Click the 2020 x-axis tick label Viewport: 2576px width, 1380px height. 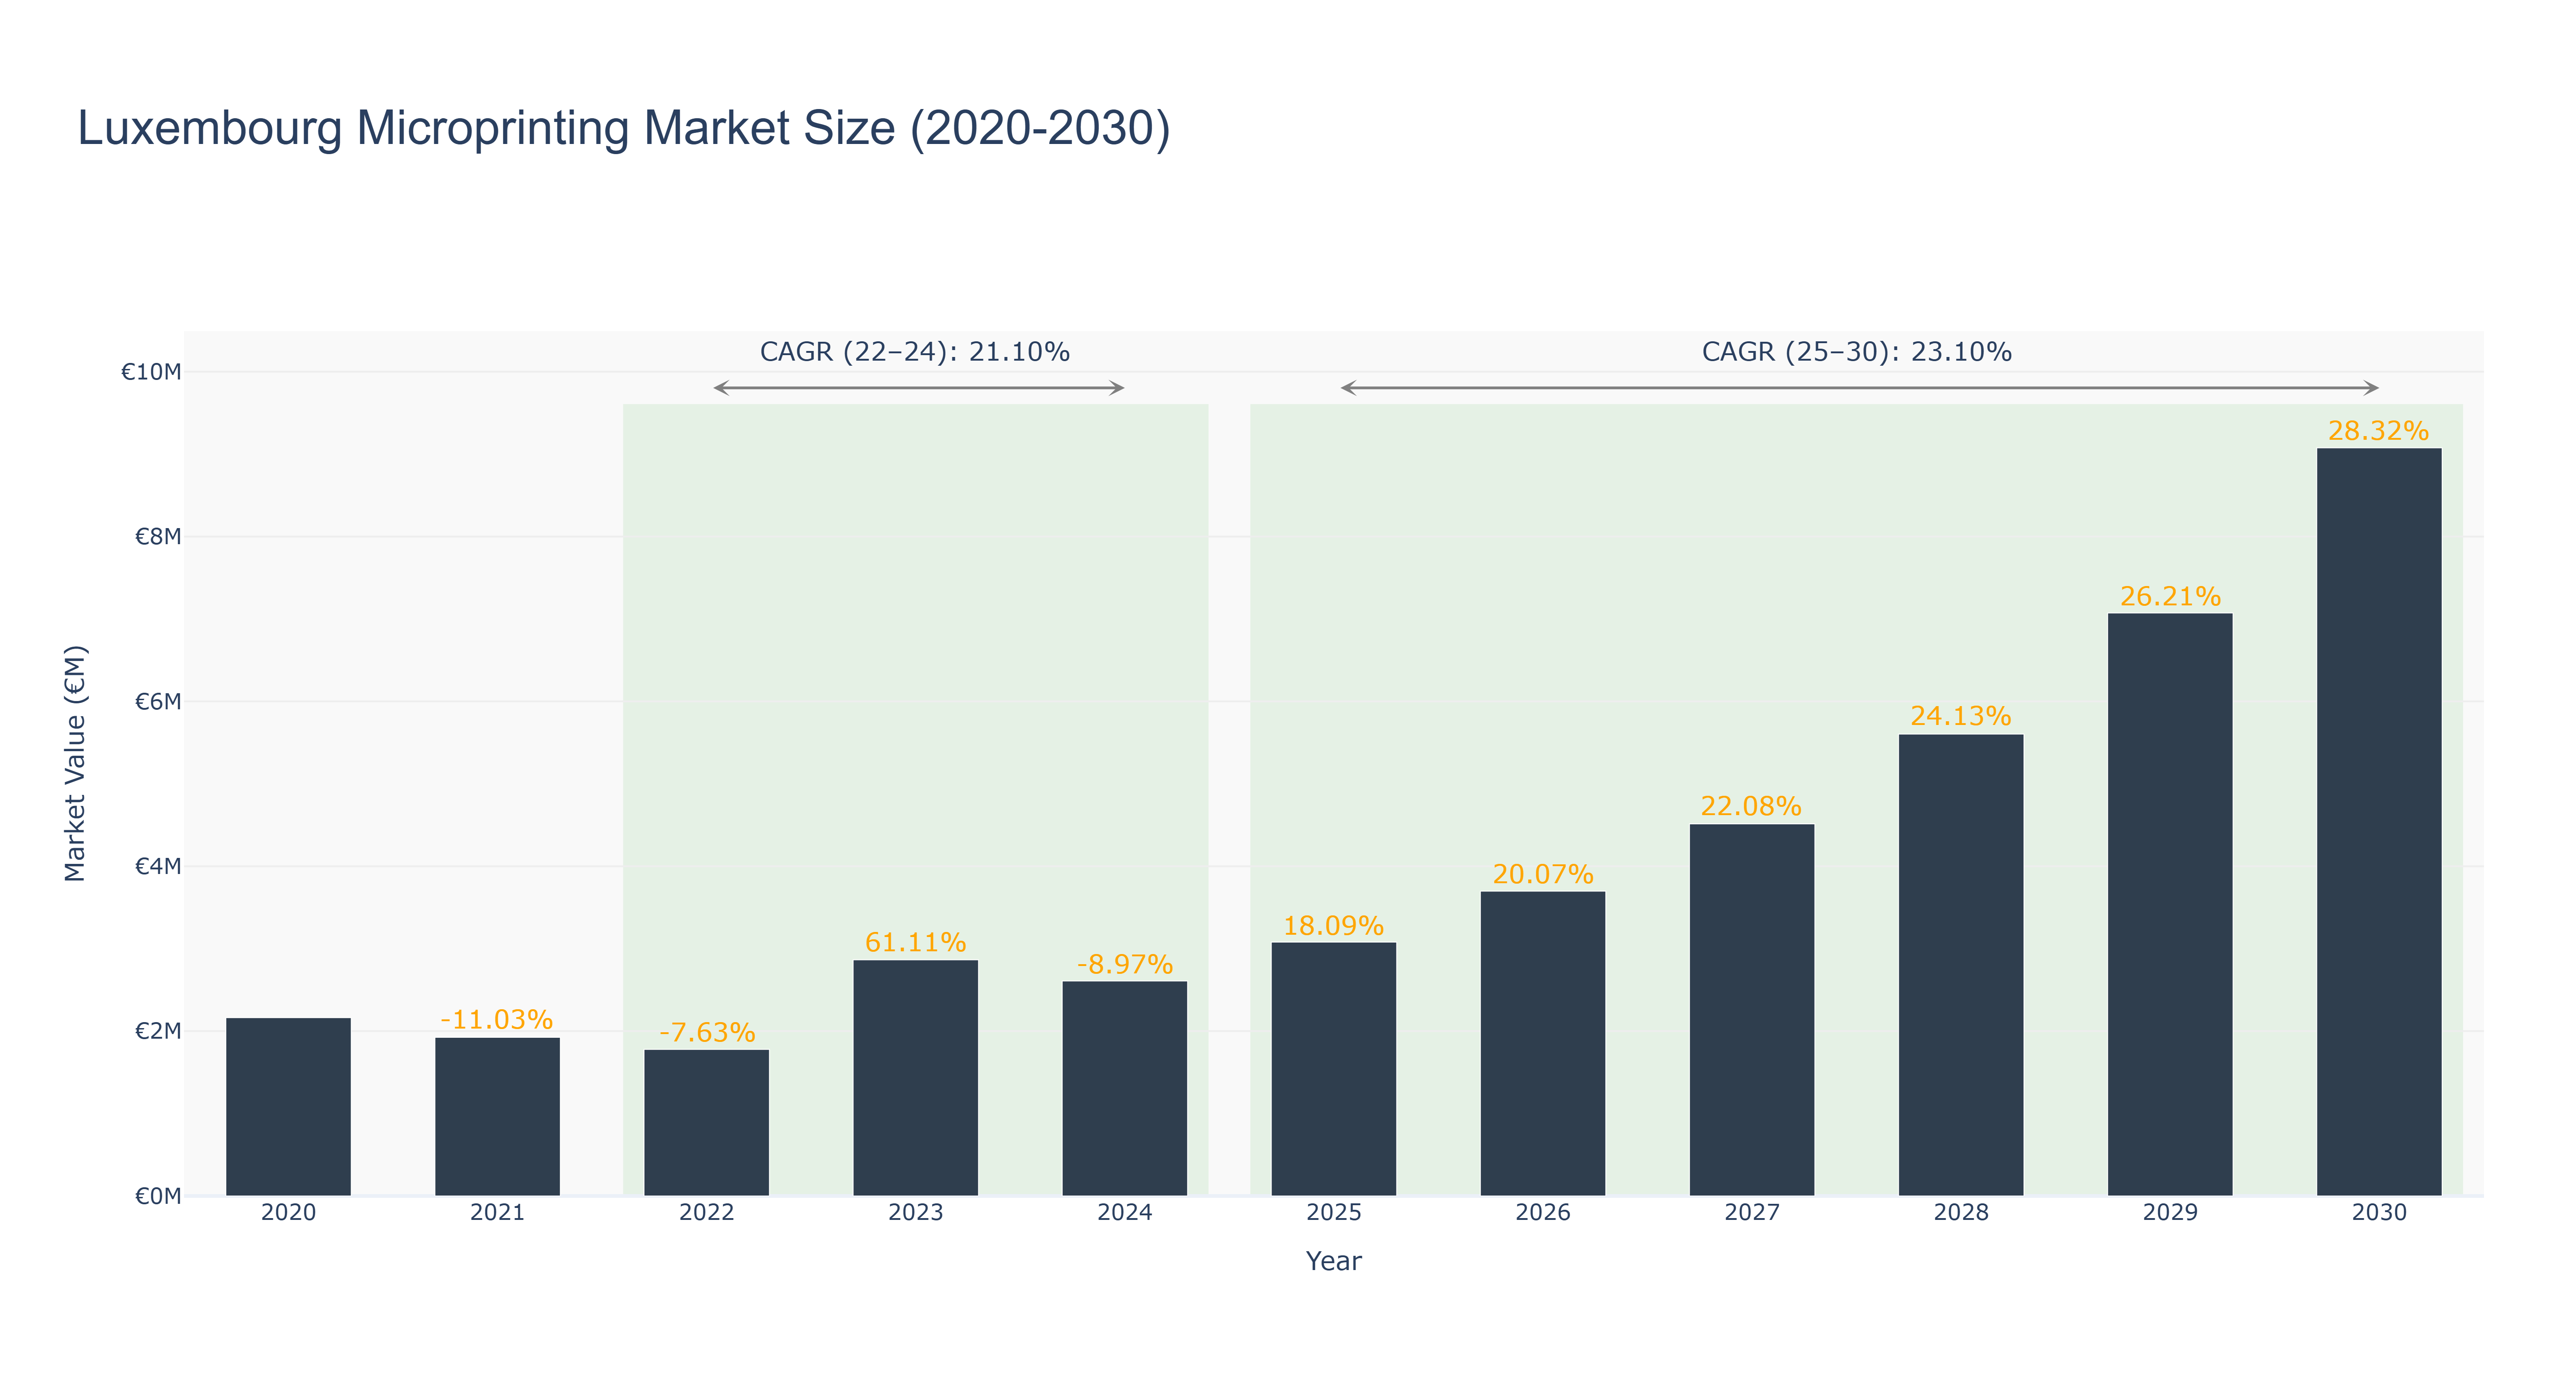288,1213
